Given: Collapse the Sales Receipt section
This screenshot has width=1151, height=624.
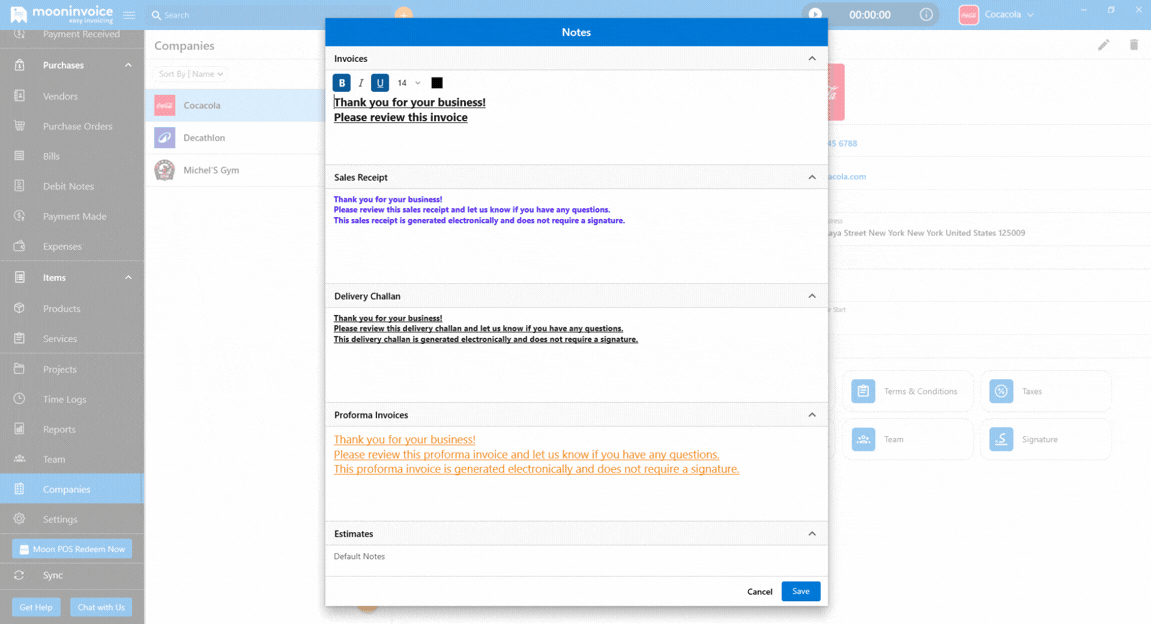Looking at the screenshot, I should [x=812, y=177].
